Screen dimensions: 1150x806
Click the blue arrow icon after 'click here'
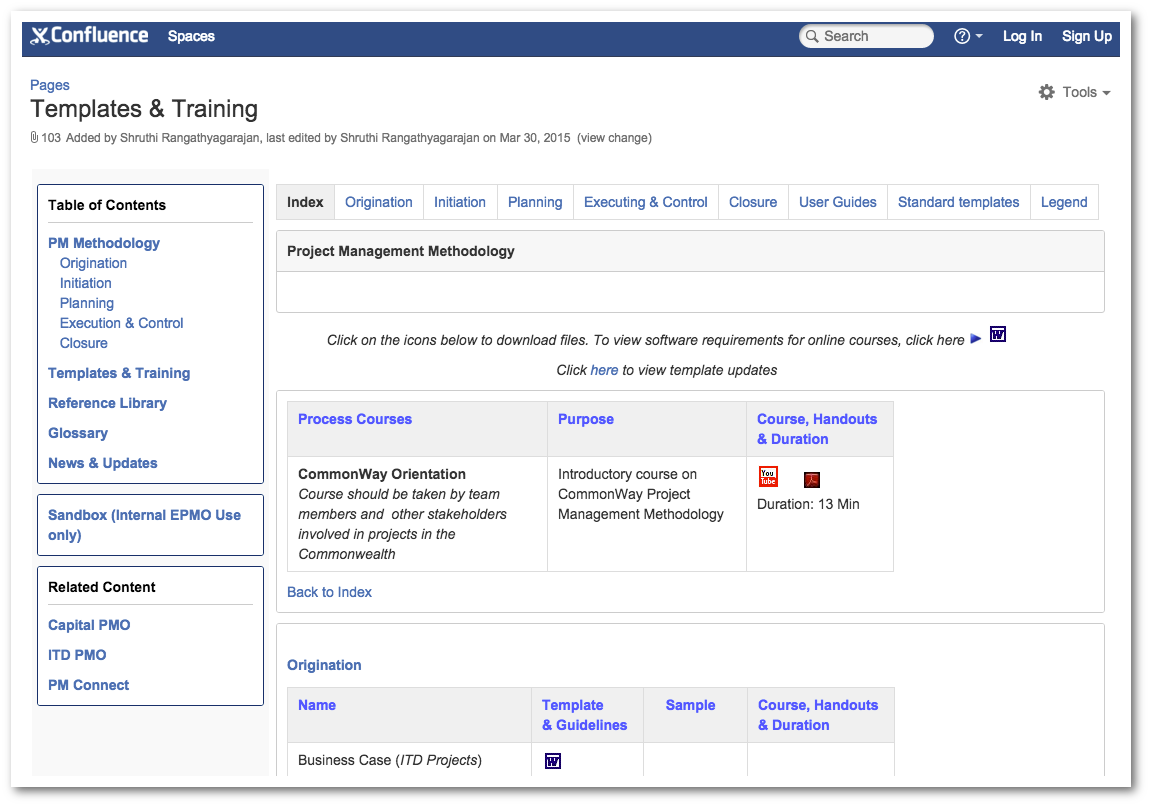[x=975, y=339]
